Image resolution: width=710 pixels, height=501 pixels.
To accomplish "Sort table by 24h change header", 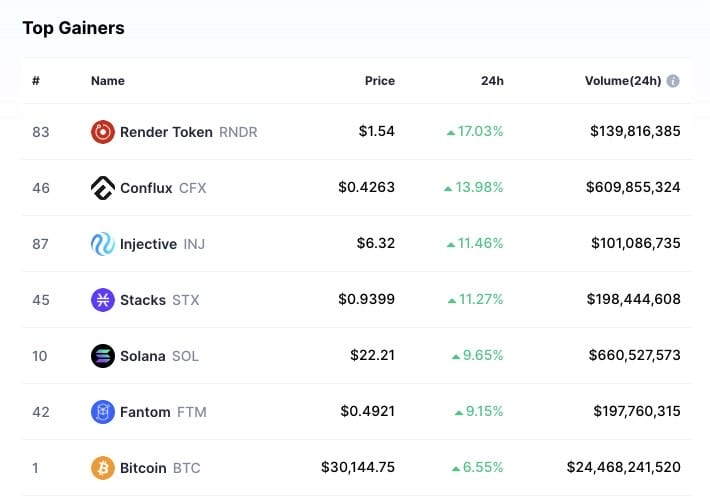I will 491,81.
